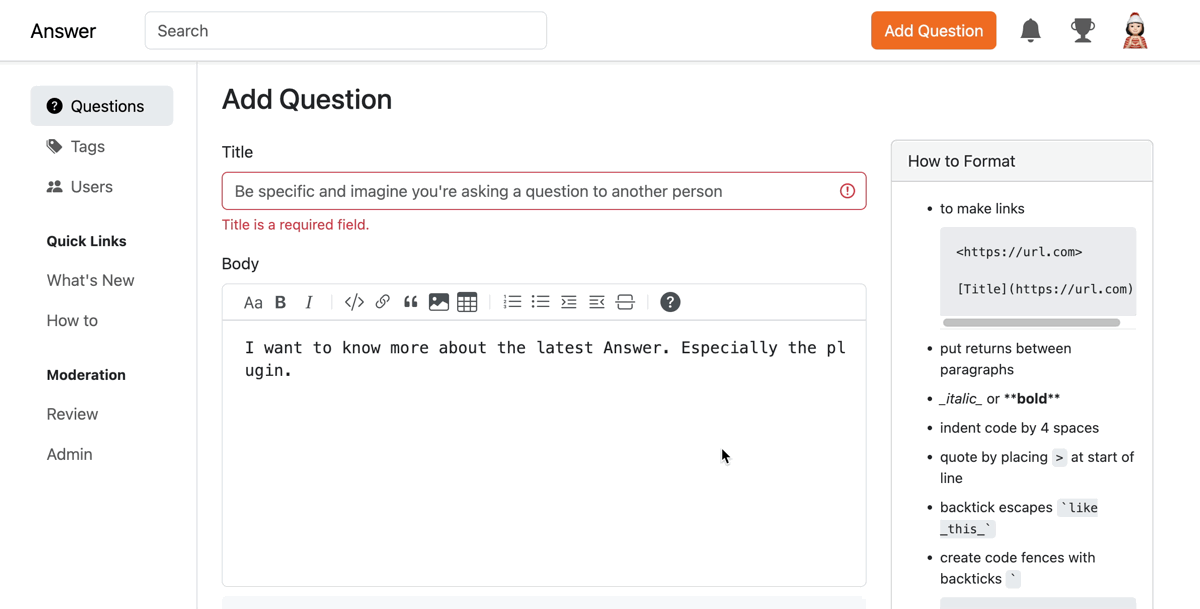Insert a code block
Image resolution: width=1200 pixels, height=609 pixels.
click(354, 301)
